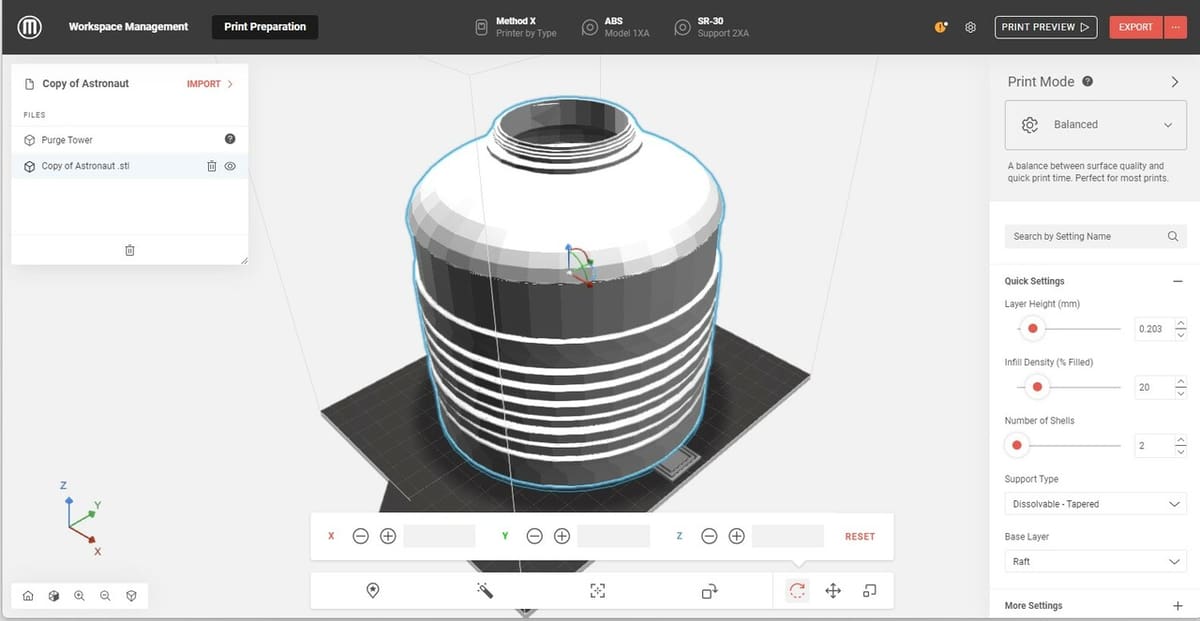The height and width of the screenshot is (621, 1200).
Task: Click the Infill Density value 20 field
Action: (1152, 387)
